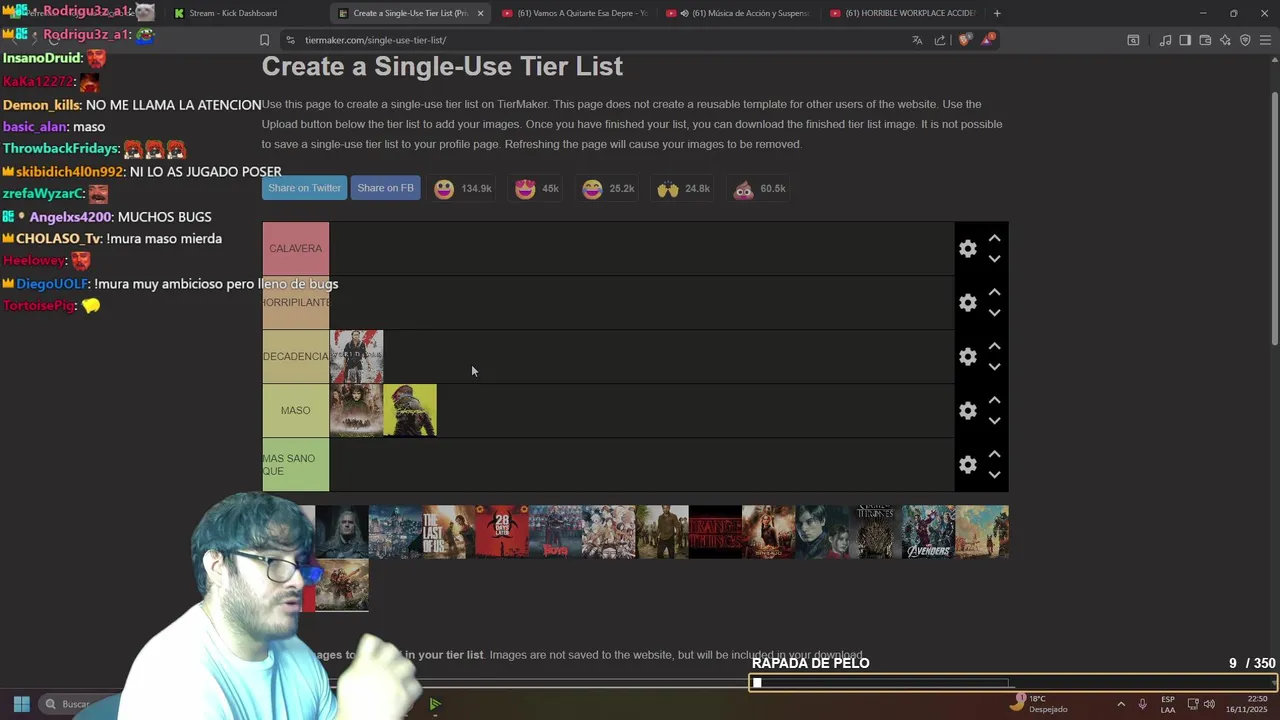This screenshot has height=720, width=1280.
Task: Click the taskbar Buscar search box
Action: (78, 704)
